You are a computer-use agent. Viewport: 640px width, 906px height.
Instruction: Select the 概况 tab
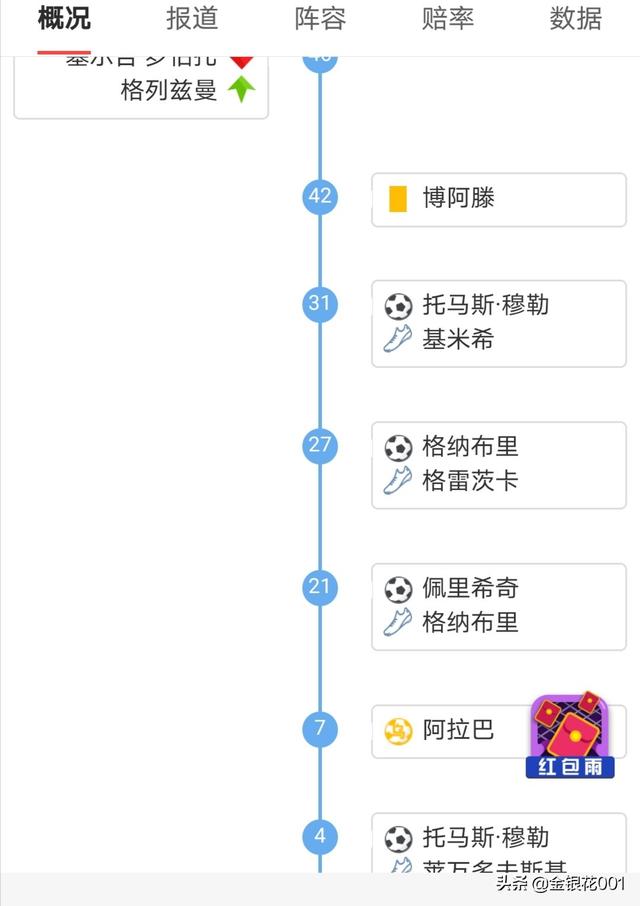pyautogui.click(x=64, y=18)
